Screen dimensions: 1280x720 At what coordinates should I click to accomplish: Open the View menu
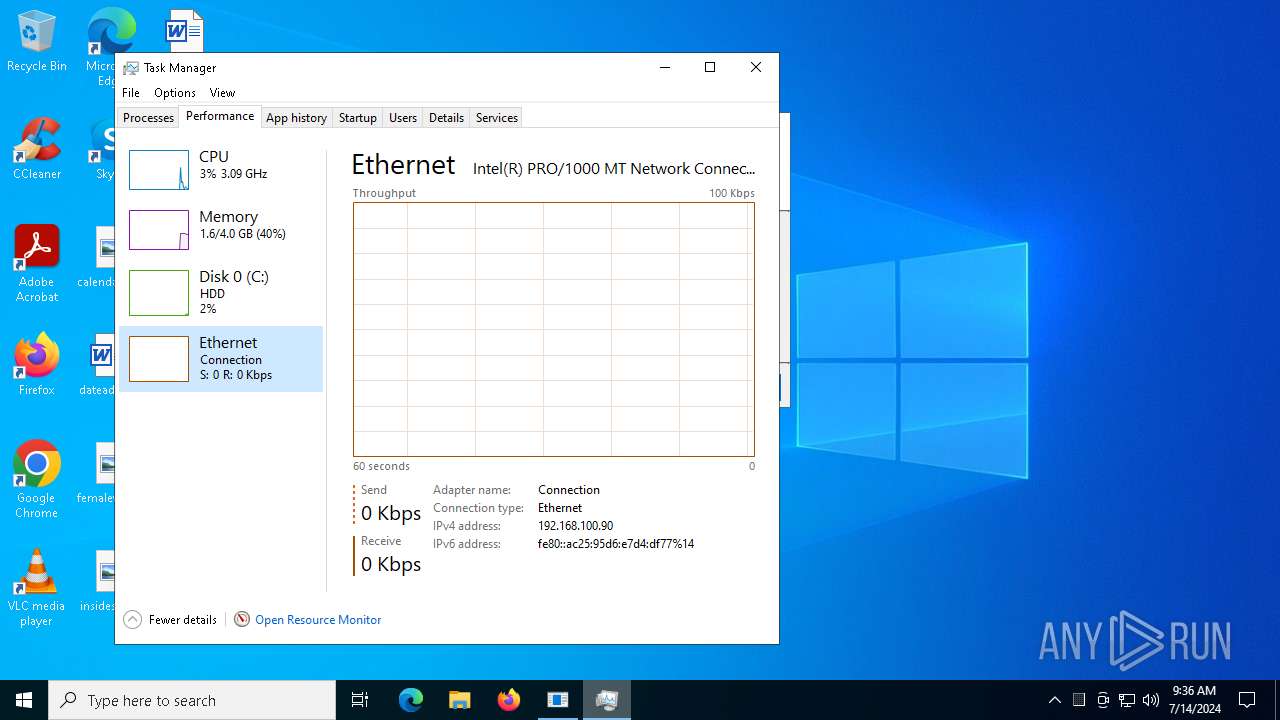(x=222, y=93)
